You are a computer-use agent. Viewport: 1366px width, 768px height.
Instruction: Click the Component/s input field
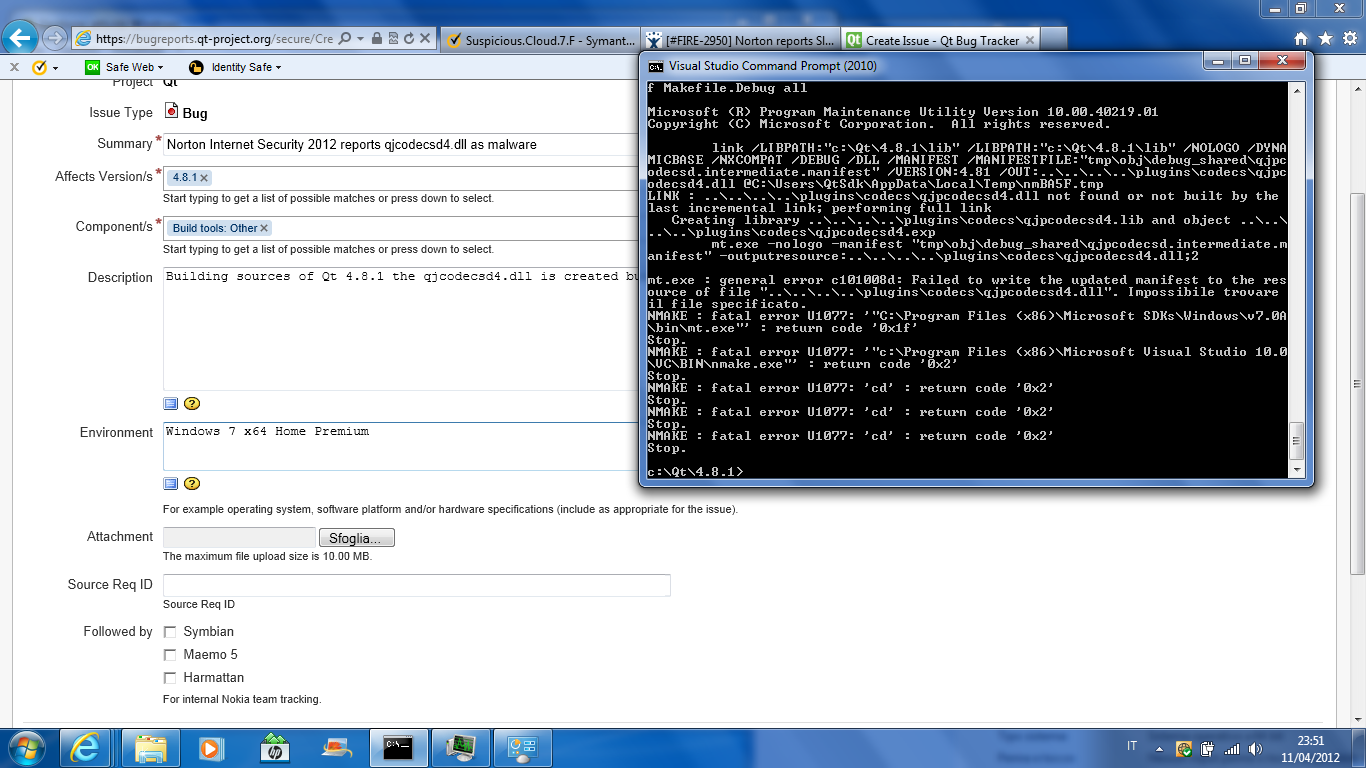click(401, 228)
